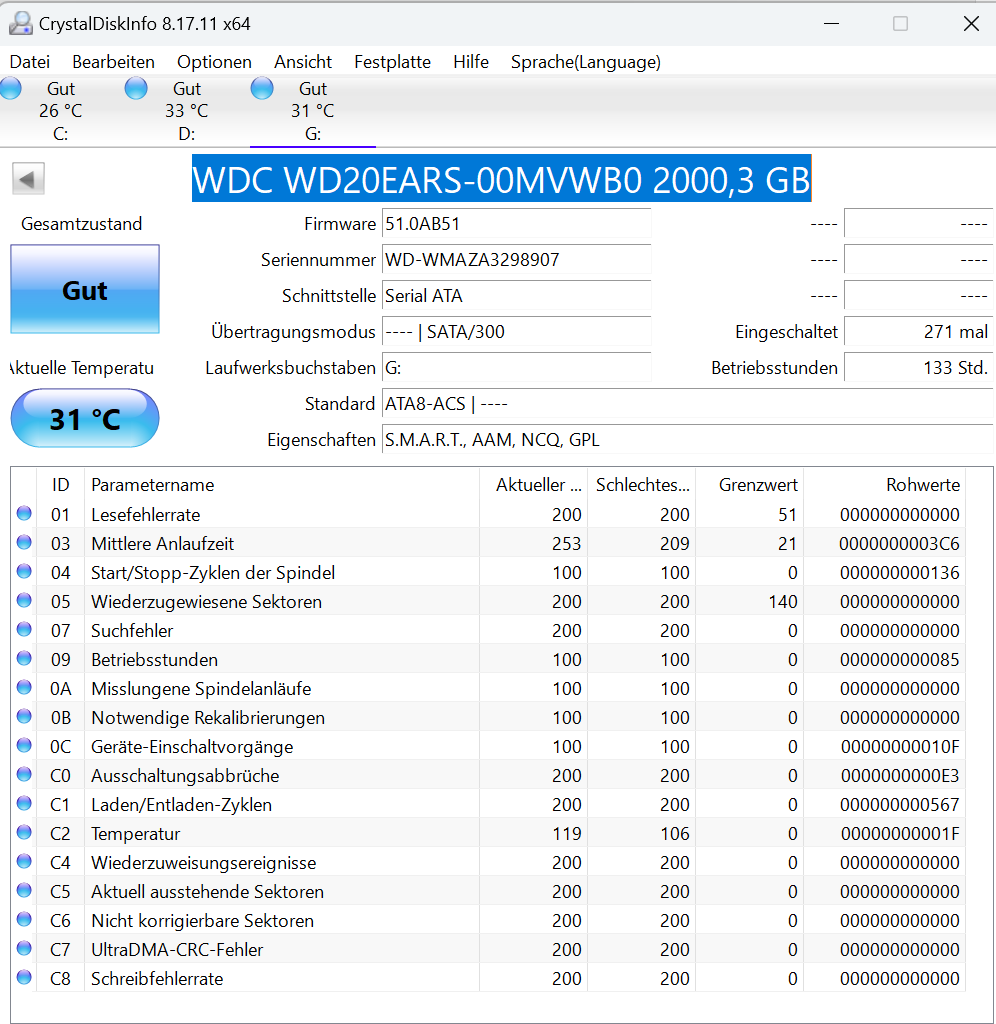Click the Parametername column header

point(282,485)
